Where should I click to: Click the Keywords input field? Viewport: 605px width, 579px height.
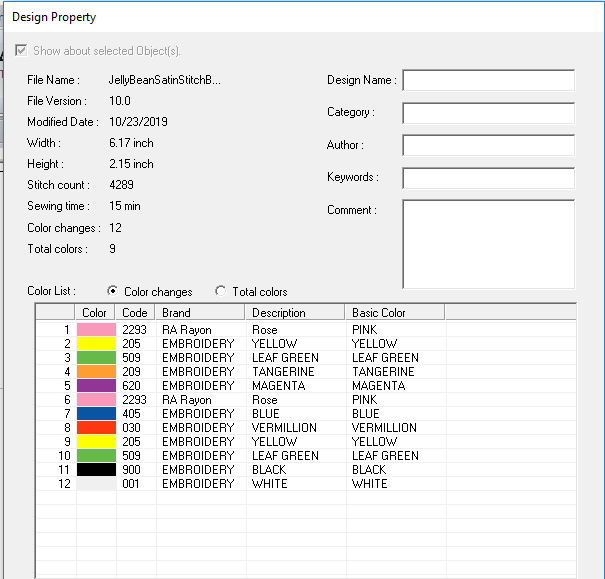click(x=488, y=178)
